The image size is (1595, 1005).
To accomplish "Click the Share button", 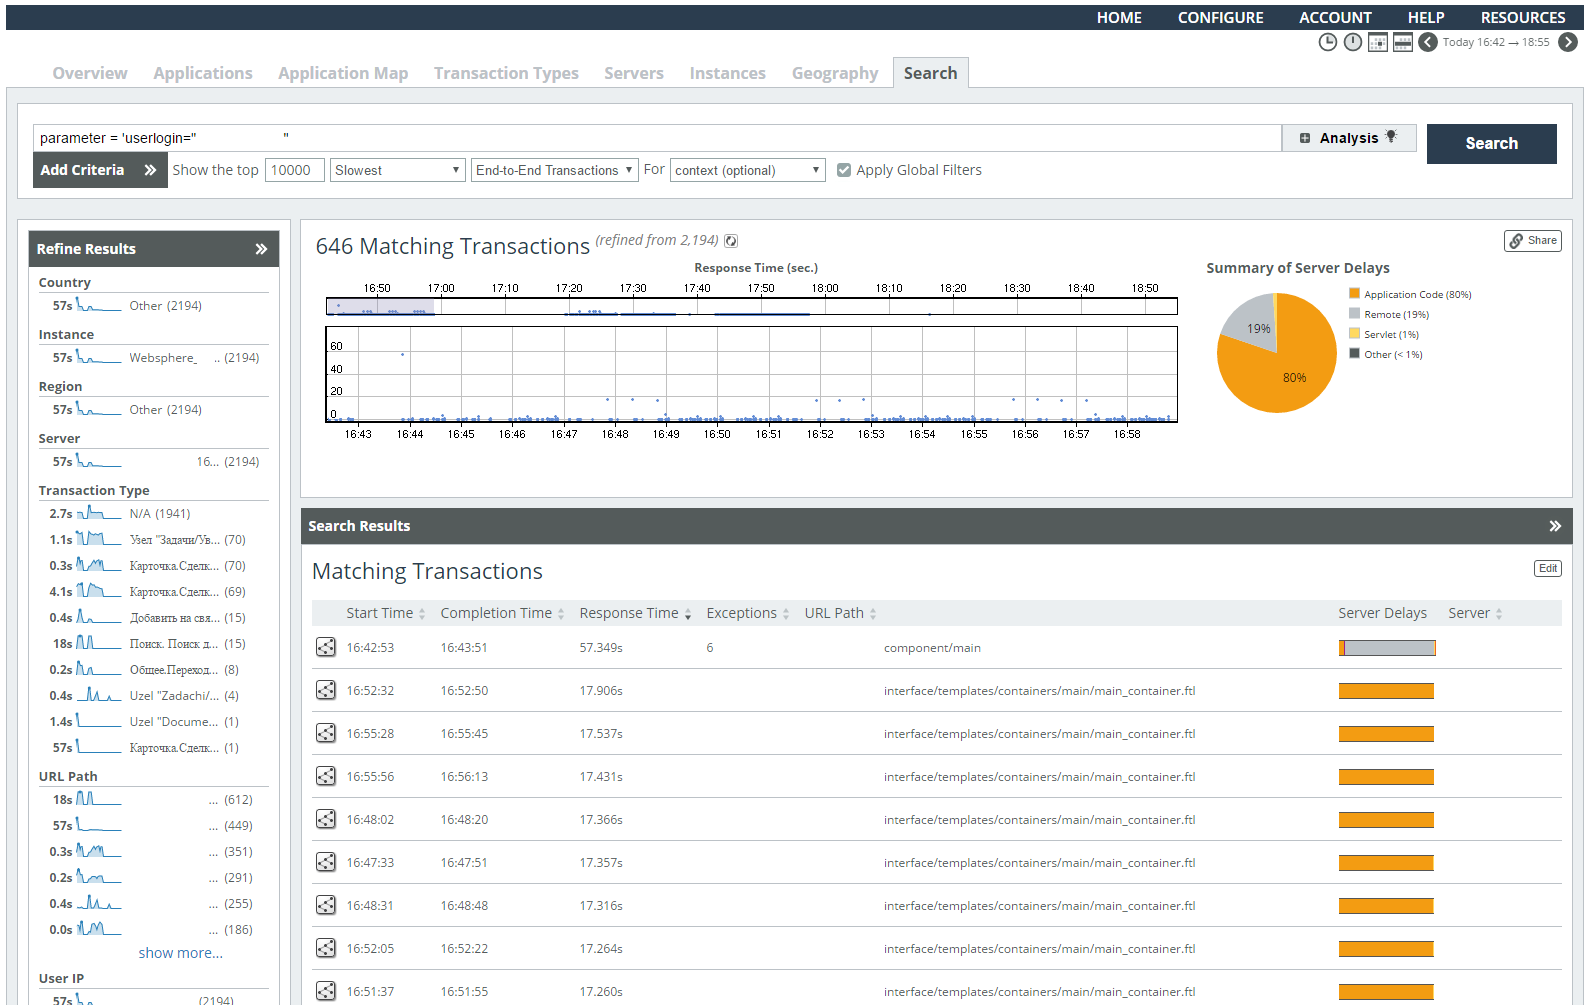I will point(1533,241).
